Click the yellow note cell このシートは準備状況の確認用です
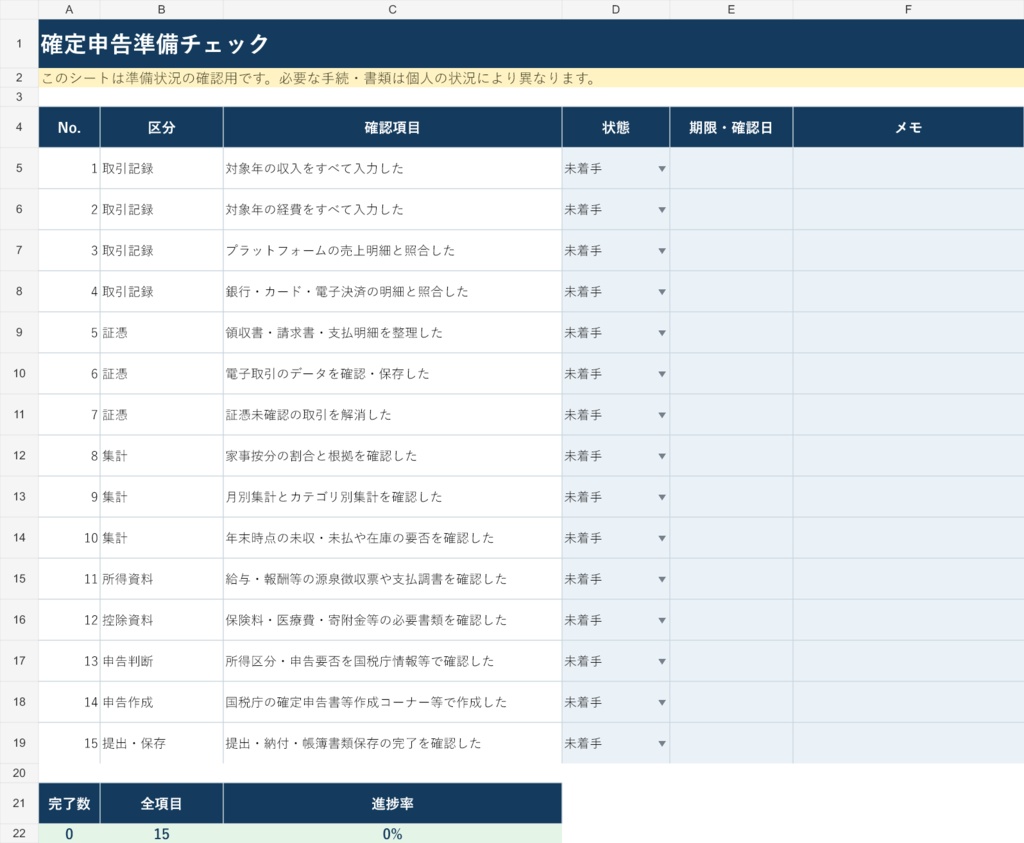 [531, 78]
